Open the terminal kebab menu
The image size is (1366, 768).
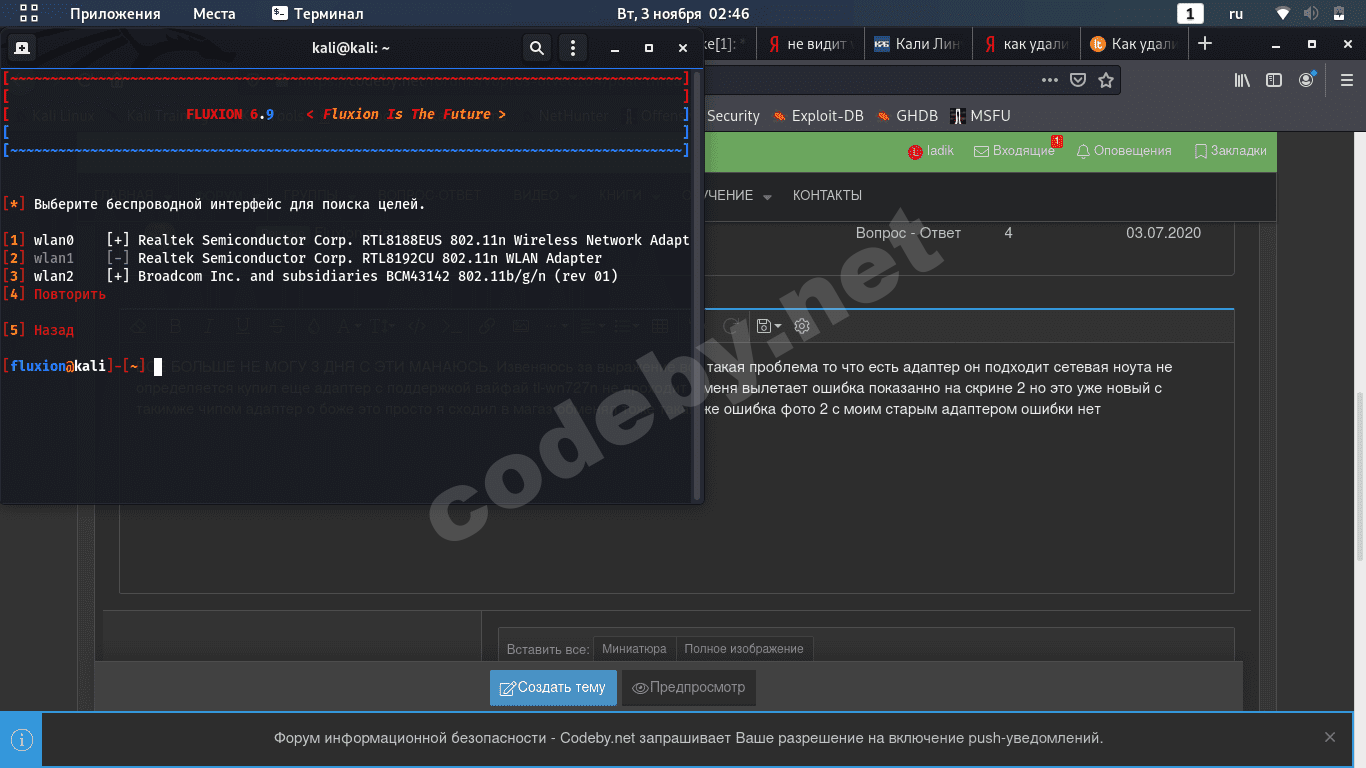point(572,48)
